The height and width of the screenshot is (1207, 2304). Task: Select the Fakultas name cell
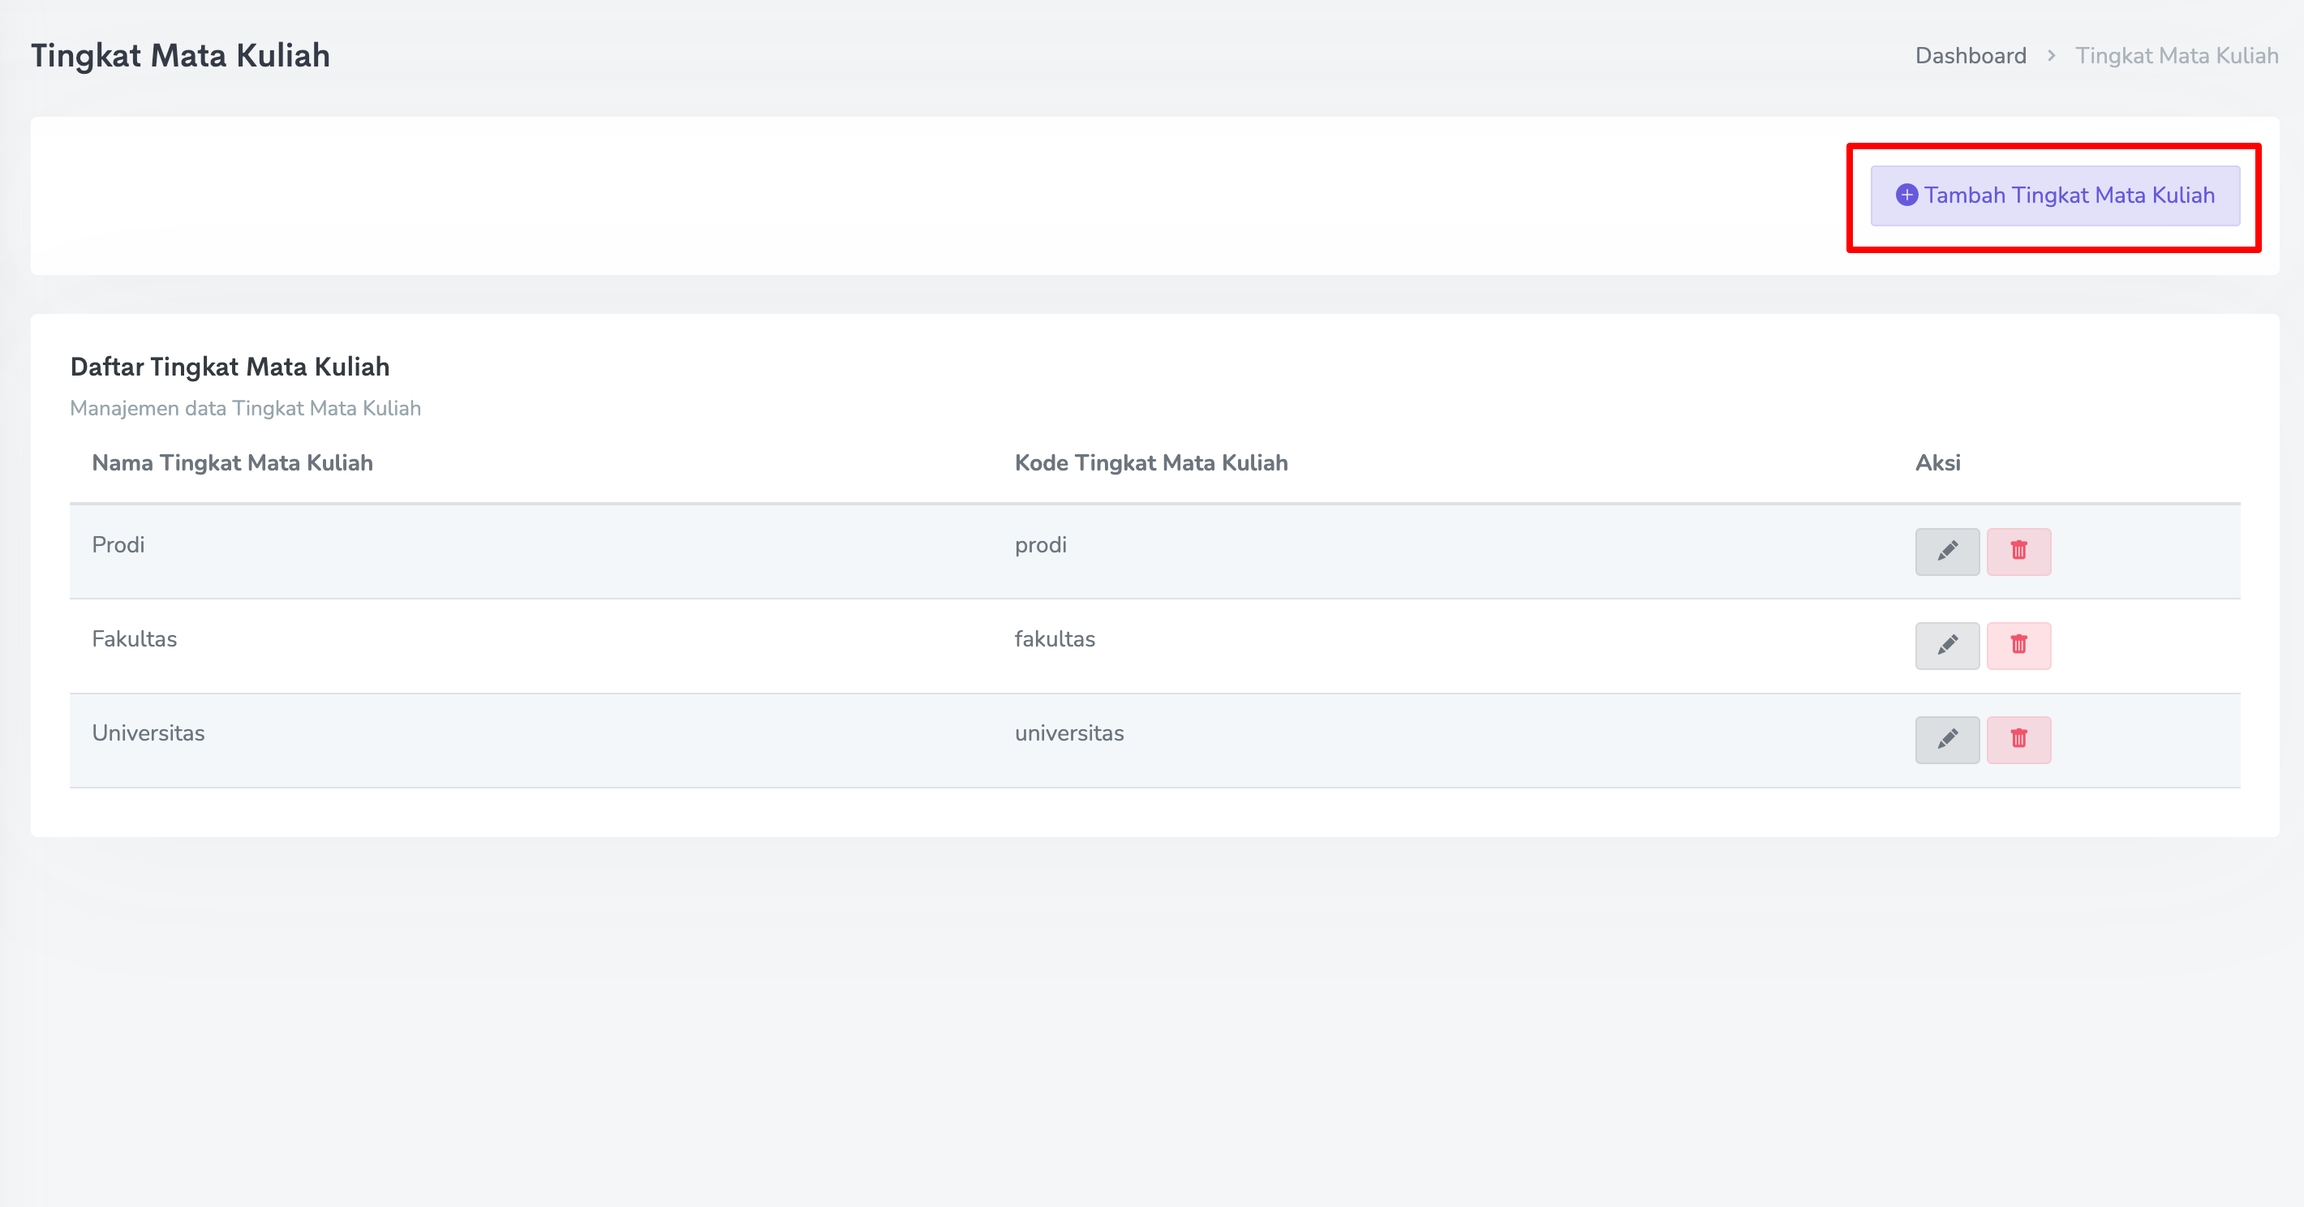(134, 639)
